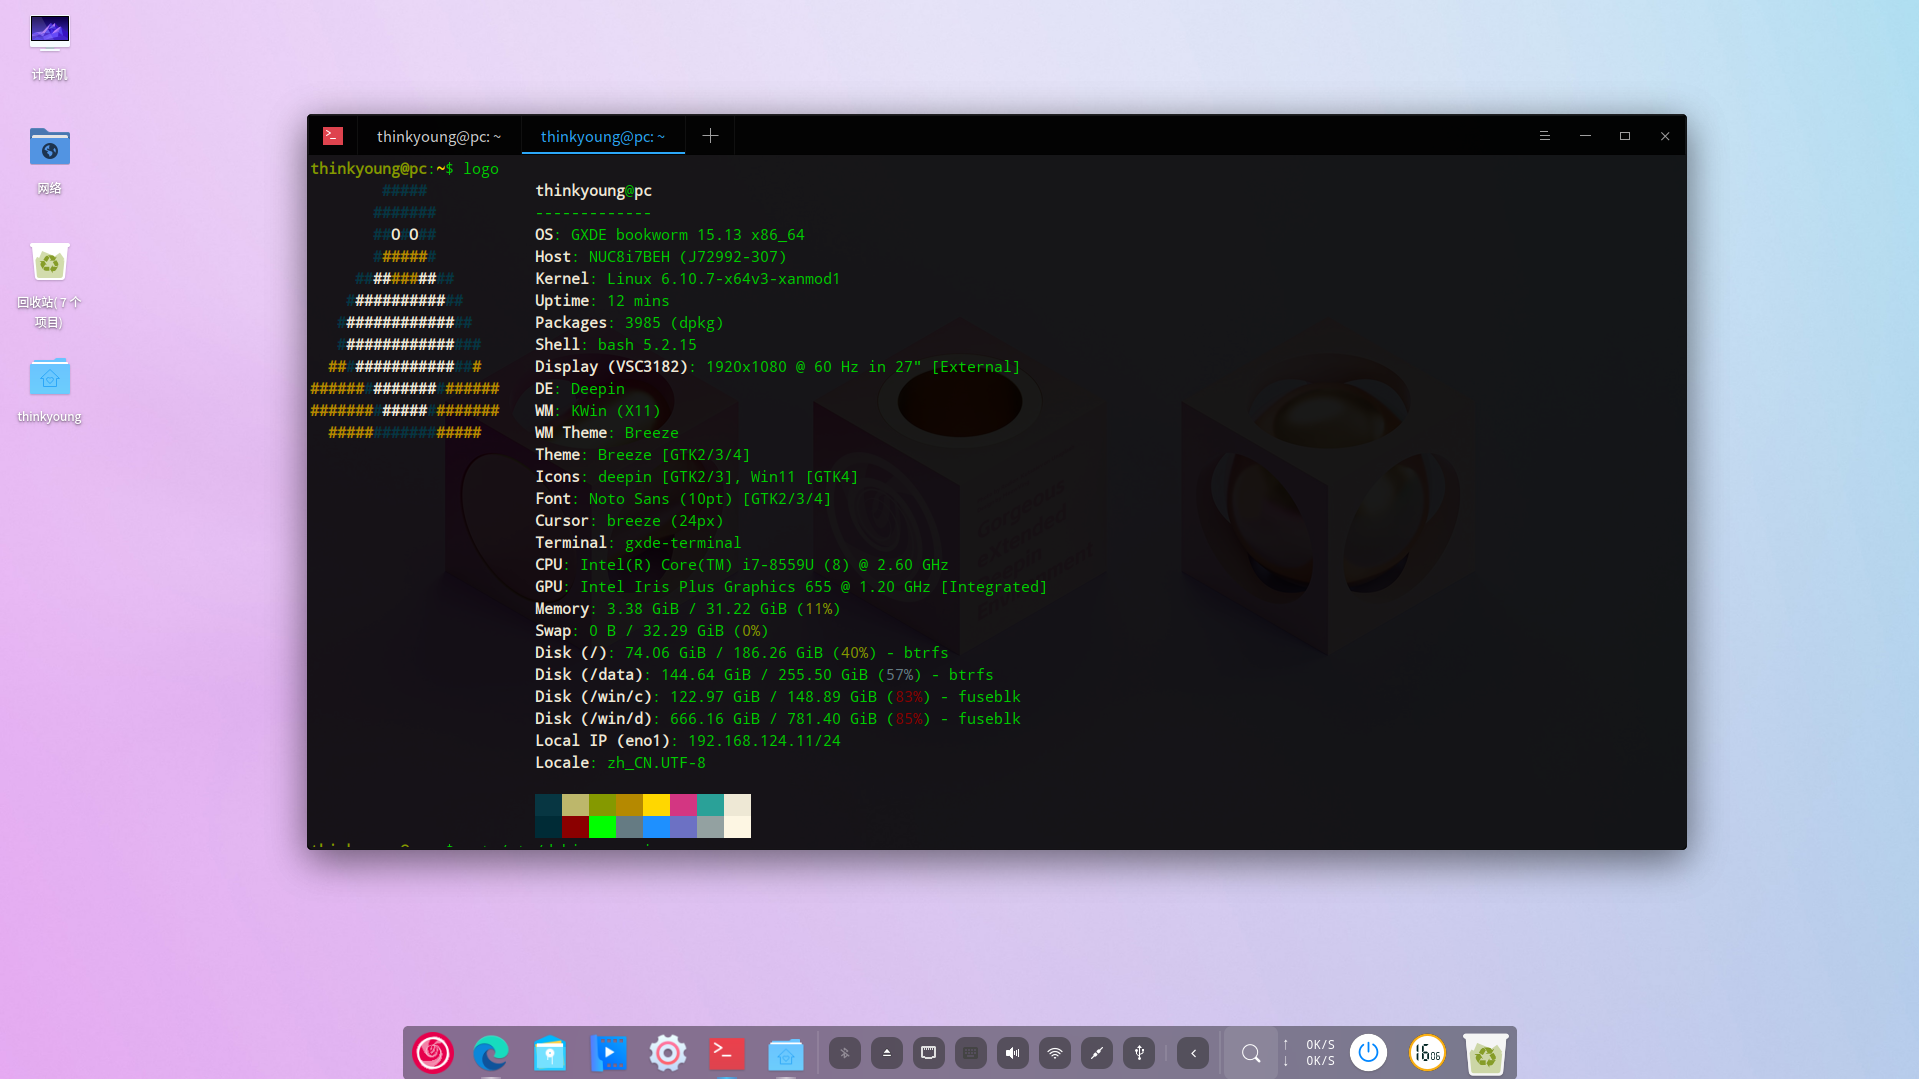Click the Locale value 'zh_CN.UTF-8'

click(x=657, y=763)
